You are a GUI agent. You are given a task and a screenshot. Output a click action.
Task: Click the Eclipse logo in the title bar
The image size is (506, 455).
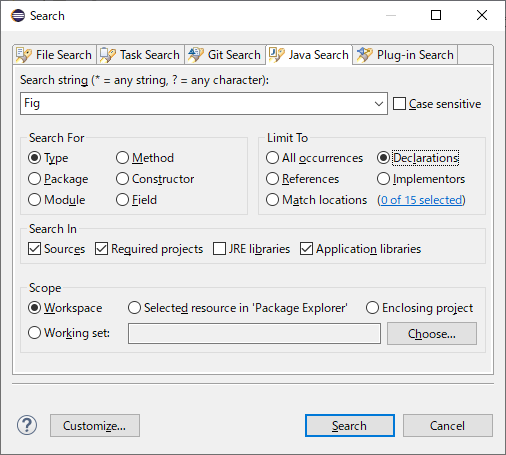[18, 15]
